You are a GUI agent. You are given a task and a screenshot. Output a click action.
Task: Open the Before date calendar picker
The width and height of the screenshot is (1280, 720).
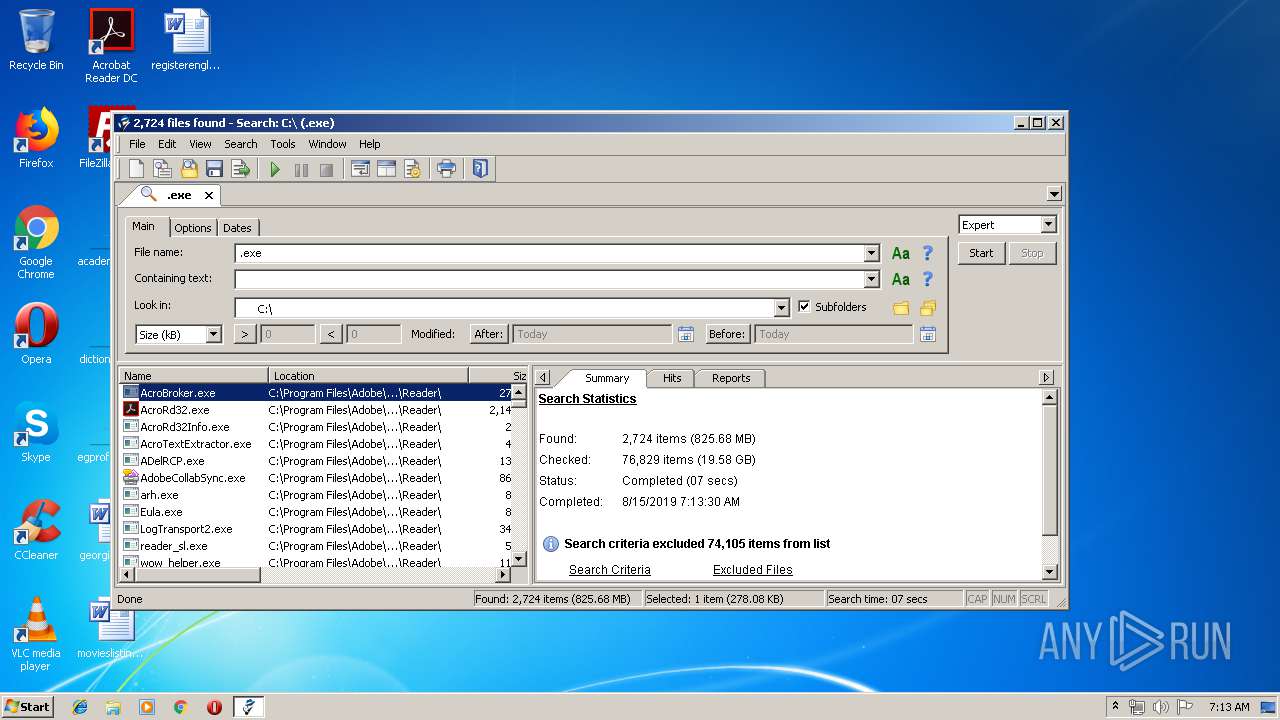pyautogui.click(x=928, y=334)
